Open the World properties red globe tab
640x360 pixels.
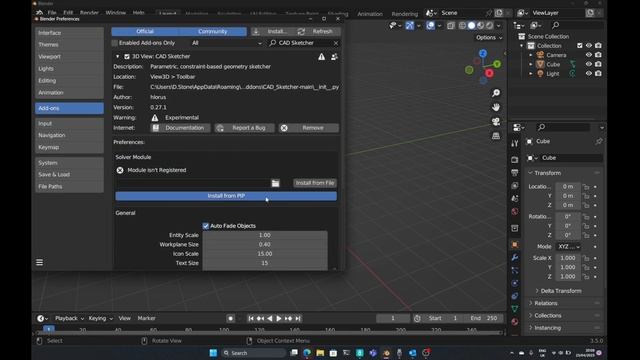(x=515, y=211)
